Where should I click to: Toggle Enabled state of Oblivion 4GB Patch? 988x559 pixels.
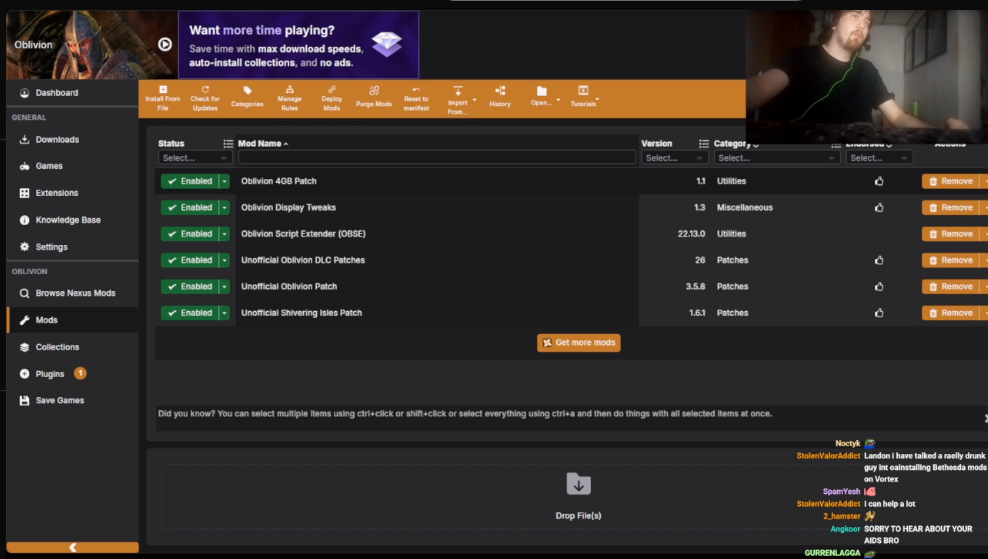tap(190, 181)
